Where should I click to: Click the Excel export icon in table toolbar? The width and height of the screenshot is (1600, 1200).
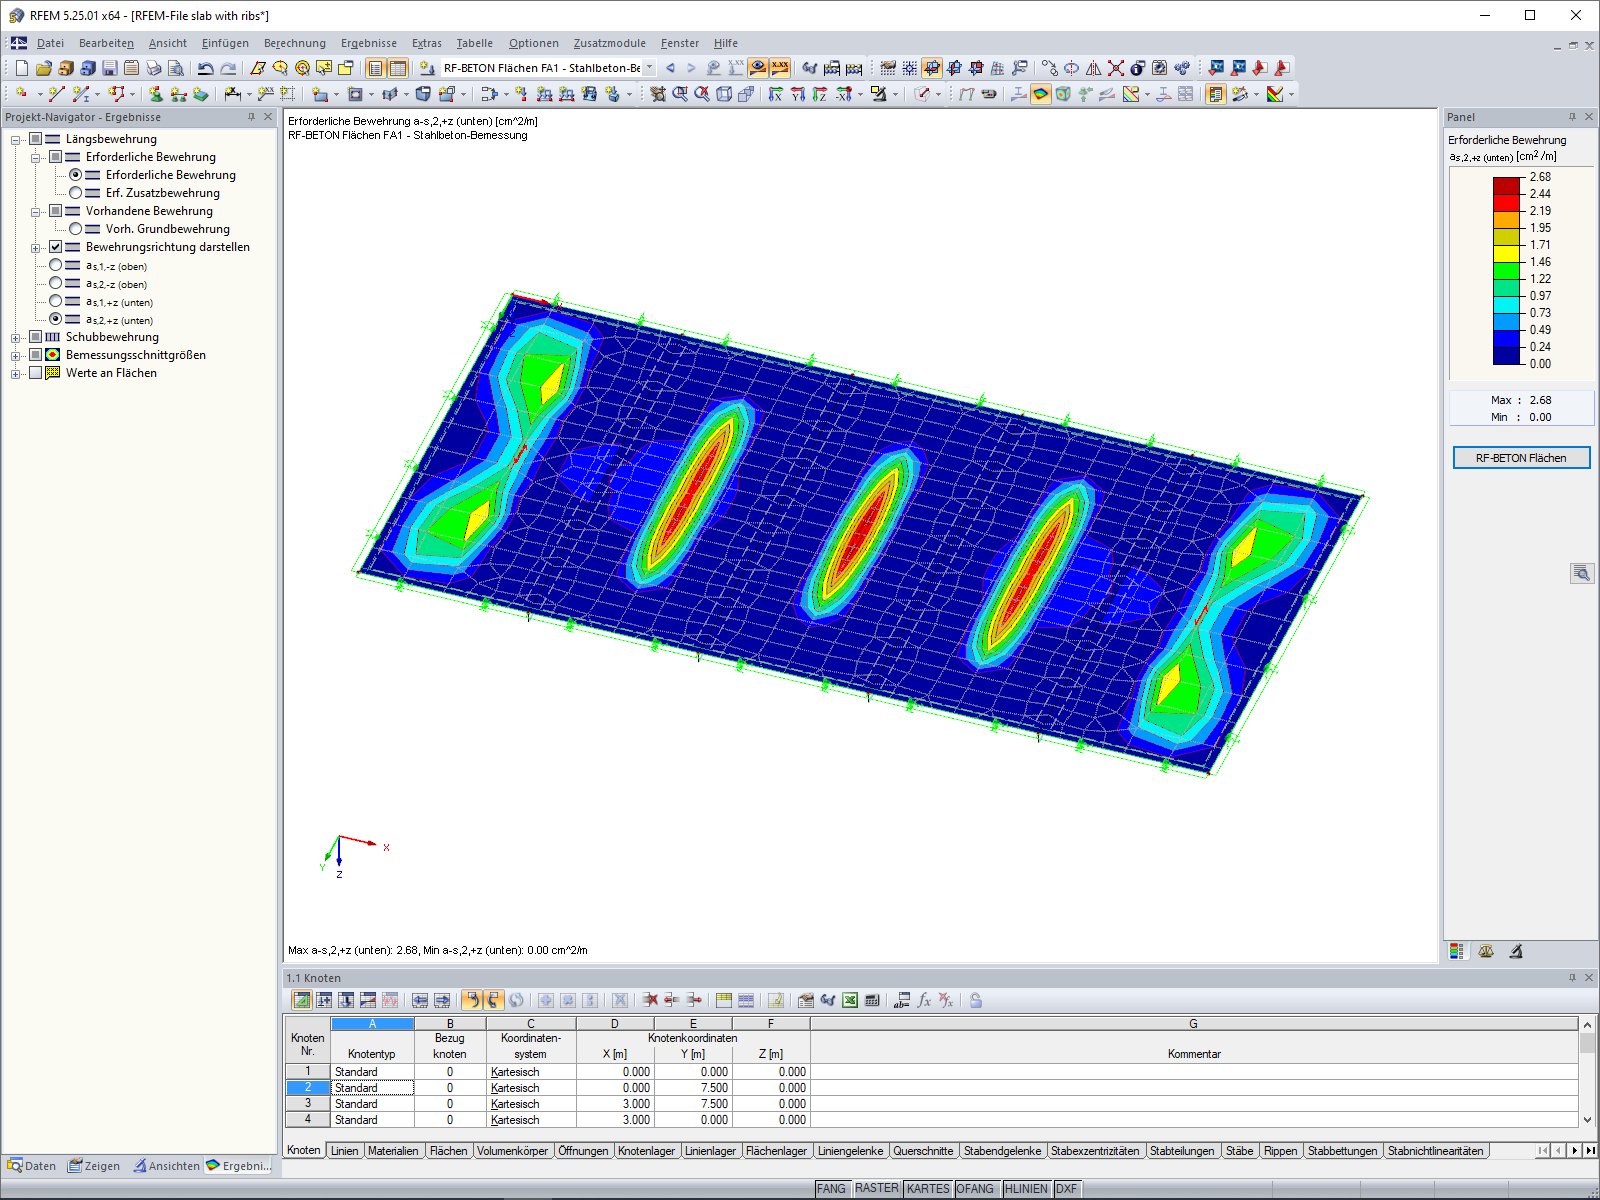tap(850, 1000)
